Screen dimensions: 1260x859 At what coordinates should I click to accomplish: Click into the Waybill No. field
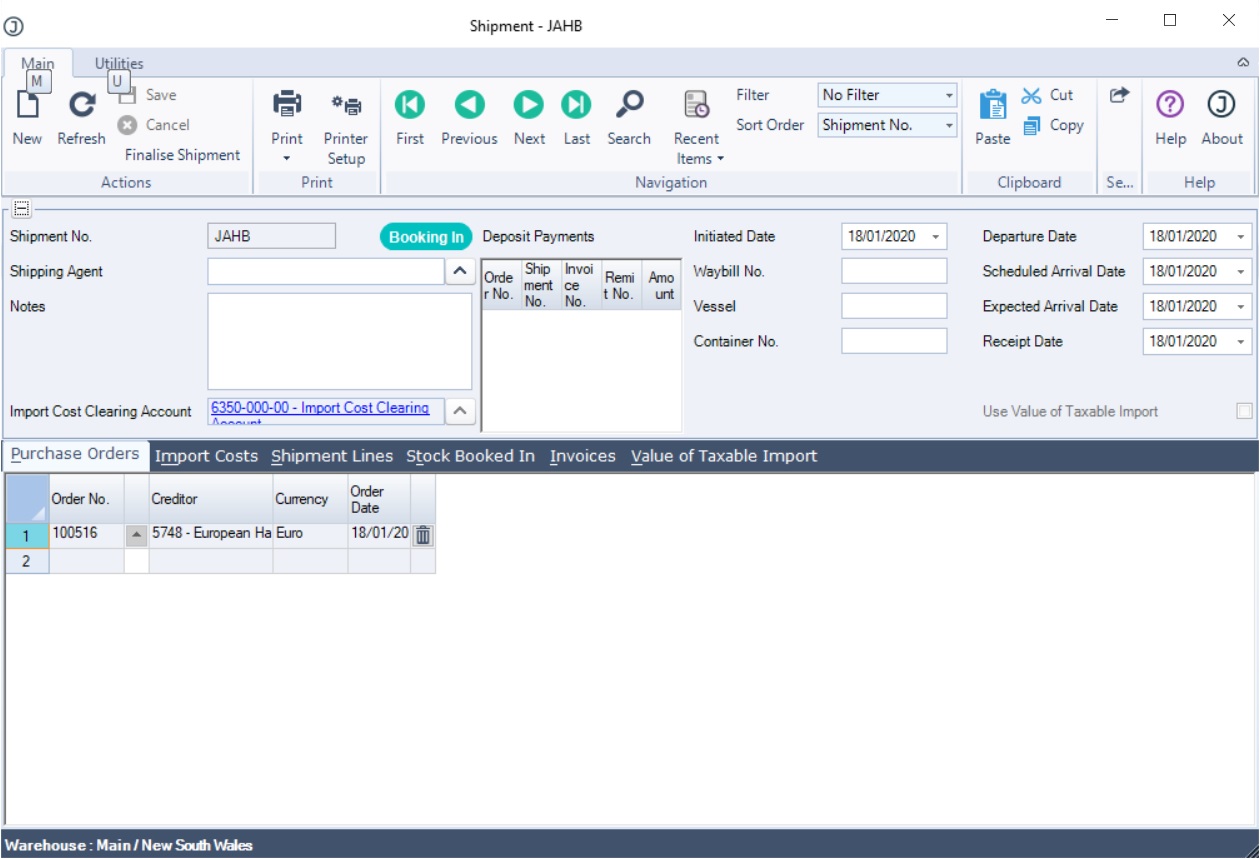click(x=893, y=271)
